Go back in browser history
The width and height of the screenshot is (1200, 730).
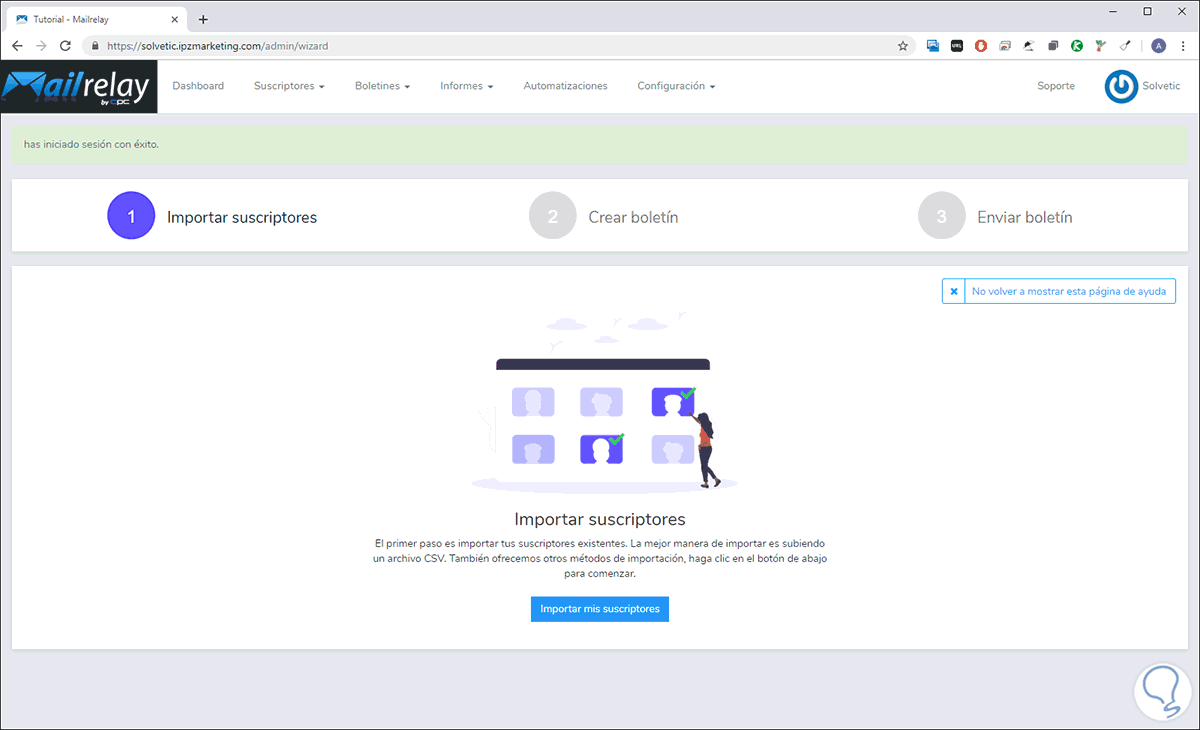pos(17,46)
